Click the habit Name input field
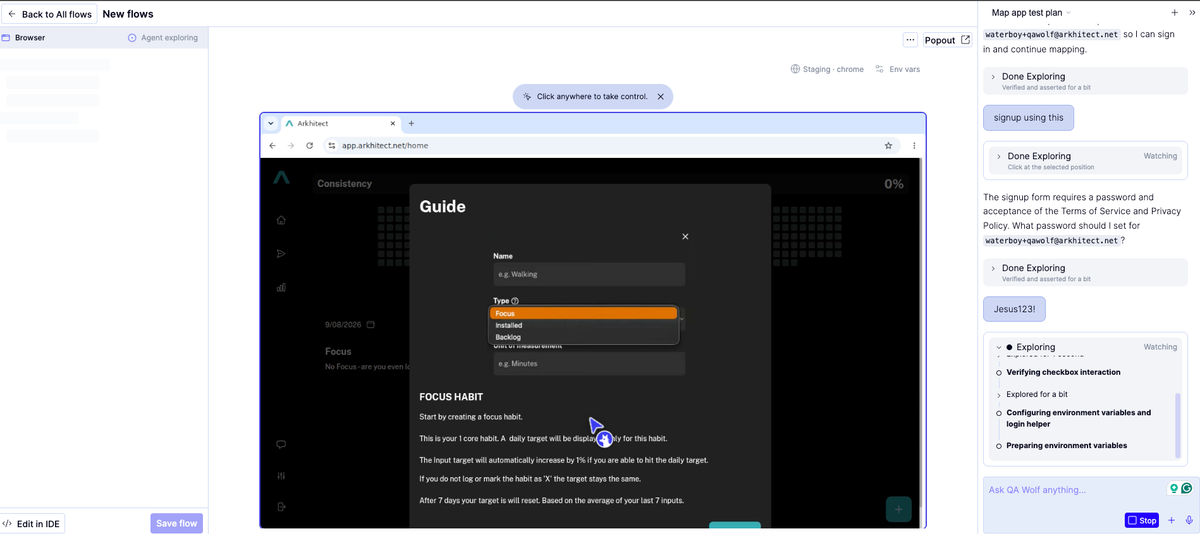 click(x=589, y=274)
